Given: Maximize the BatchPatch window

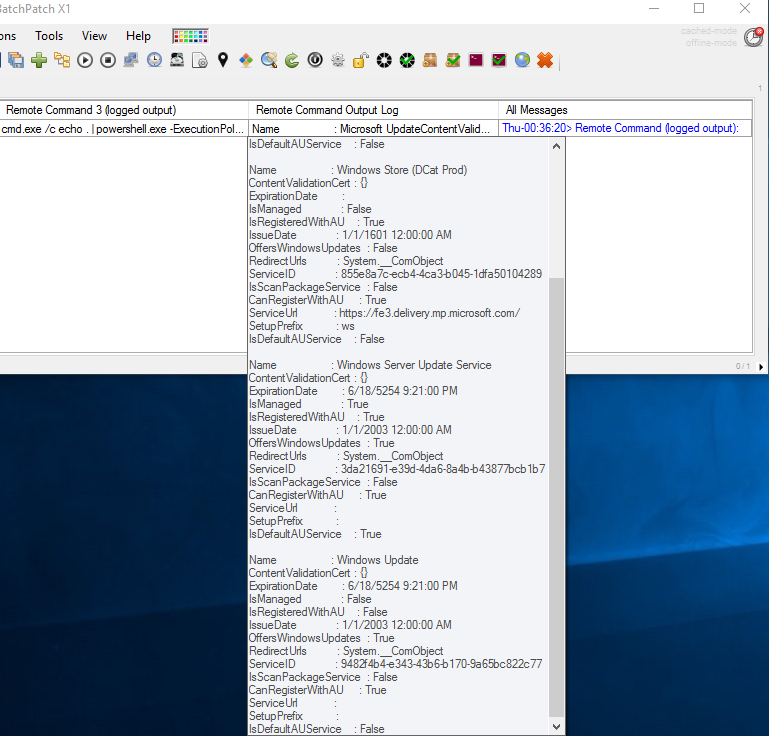Looking at the screenshot, I should point(699,8).
